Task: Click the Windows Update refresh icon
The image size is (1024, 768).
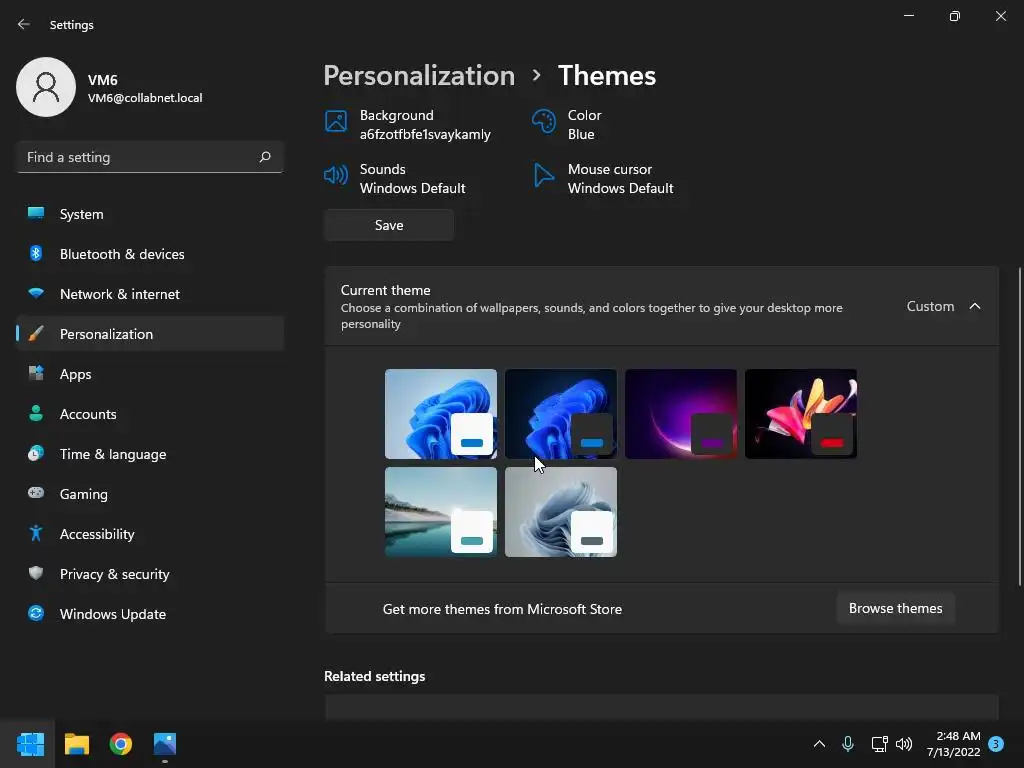Action: pyautogui.click(x=36, y=613)
